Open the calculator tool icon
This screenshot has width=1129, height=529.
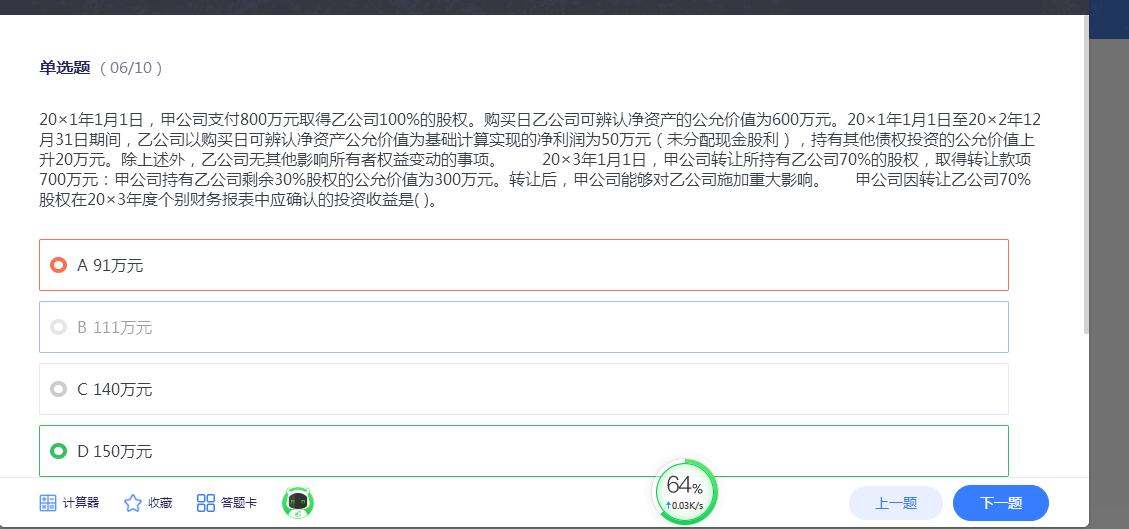pos(47,503)
